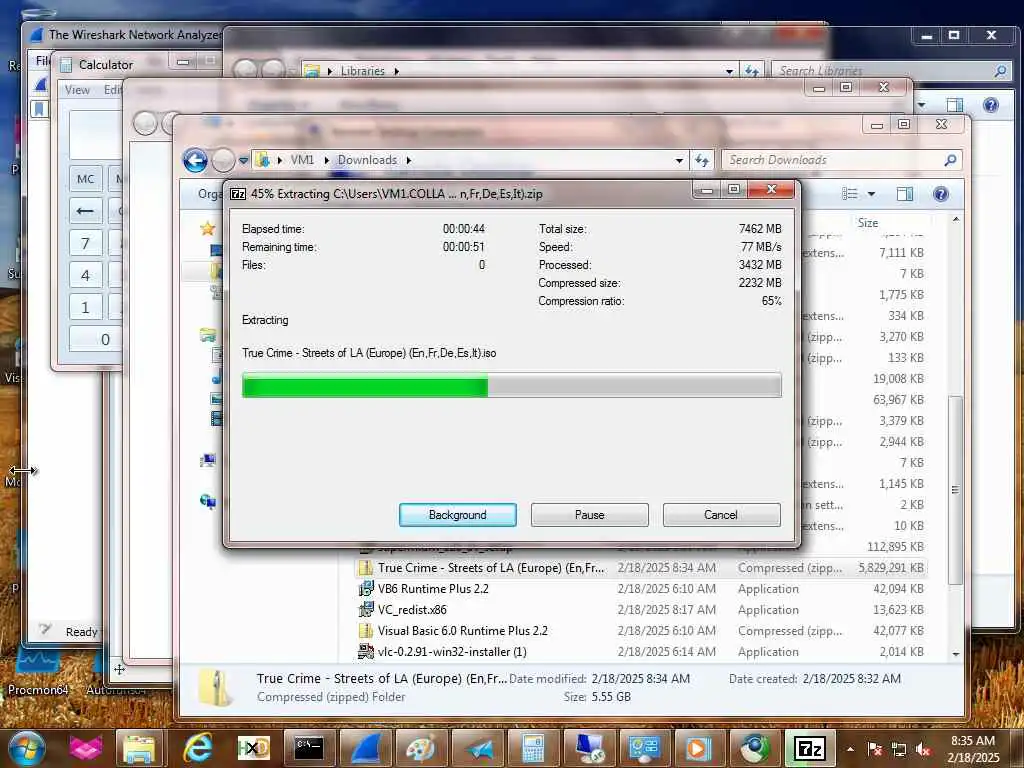Image resolution: width=1024 pixels, height=768 pixels.
Task: Click the Calculator backspace arrow button
Action: 86,211
